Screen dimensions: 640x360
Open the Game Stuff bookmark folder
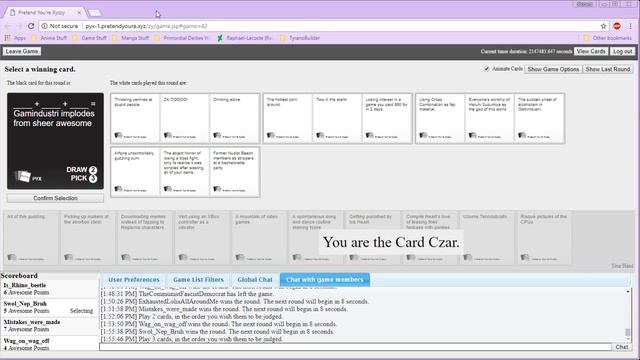89,38
